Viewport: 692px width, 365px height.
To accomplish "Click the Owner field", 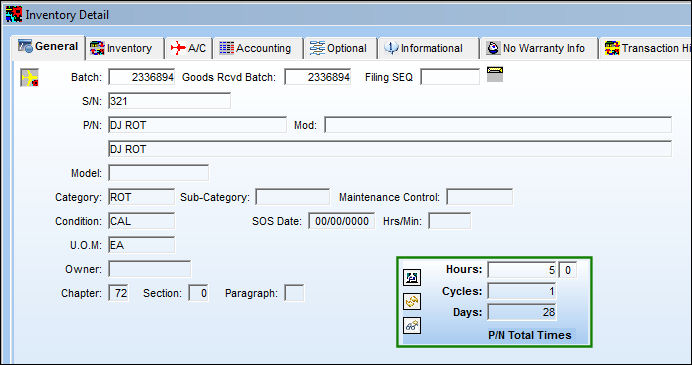I will (x=150, y=269).
